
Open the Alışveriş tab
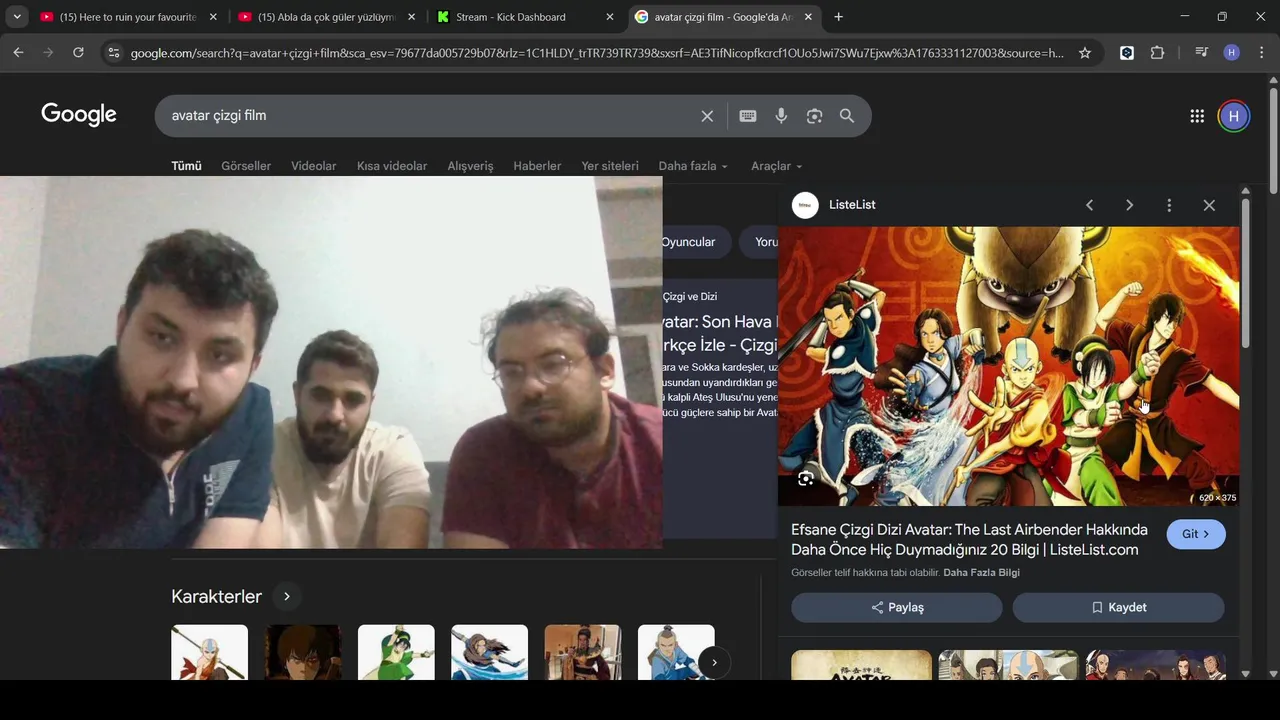click(x=470, y=166)
